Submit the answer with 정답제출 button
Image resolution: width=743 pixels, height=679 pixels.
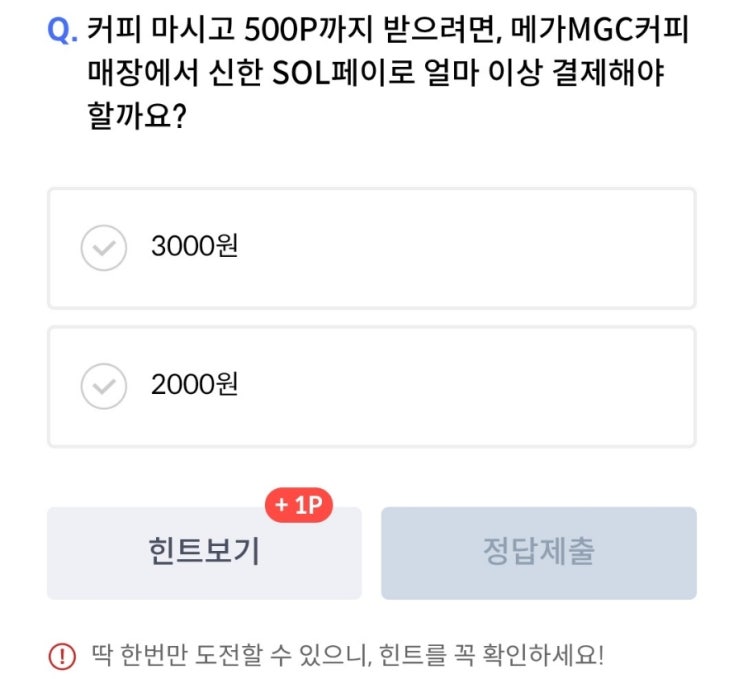click(538, 553)
